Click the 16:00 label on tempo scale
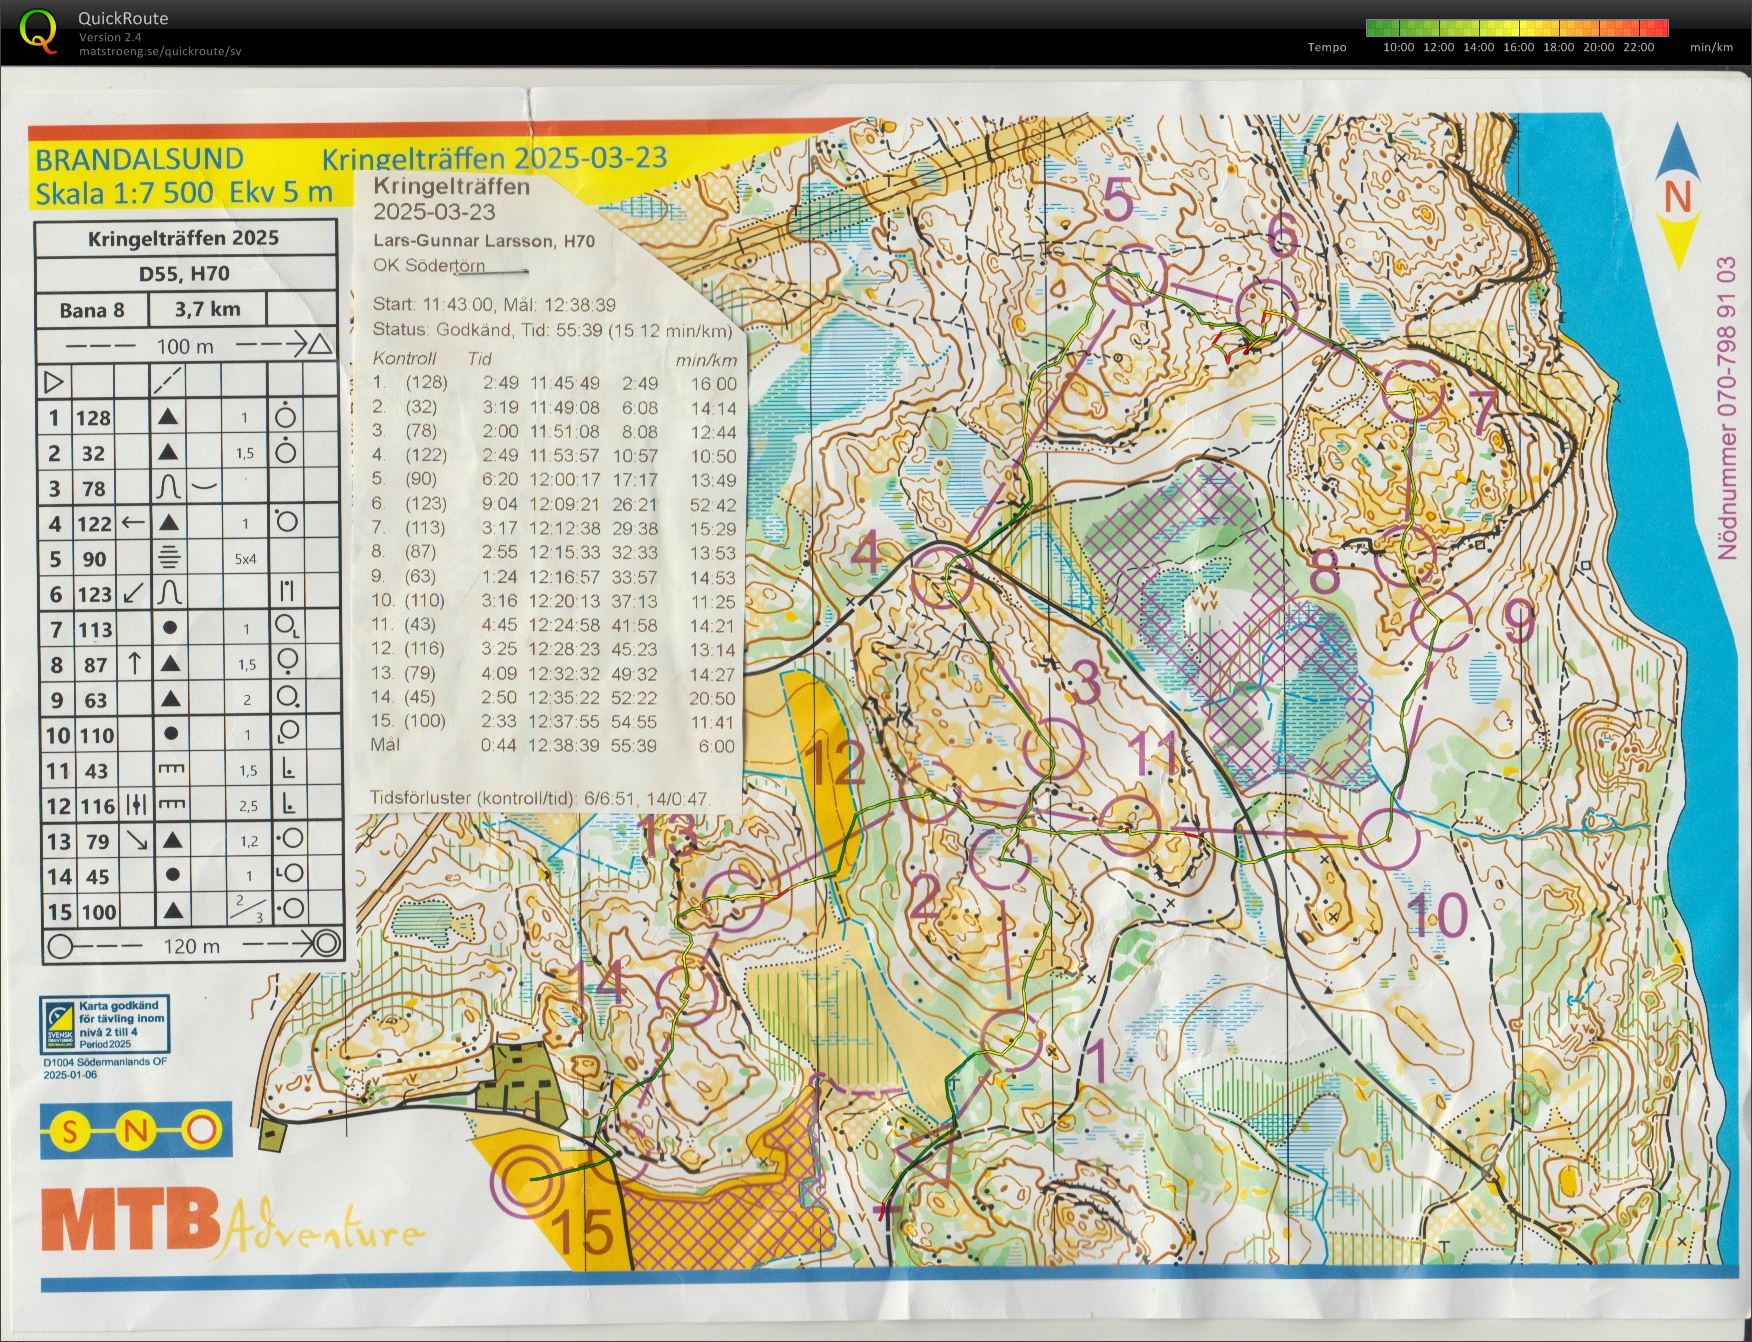1752x1342 pixels. [1518, 47]
